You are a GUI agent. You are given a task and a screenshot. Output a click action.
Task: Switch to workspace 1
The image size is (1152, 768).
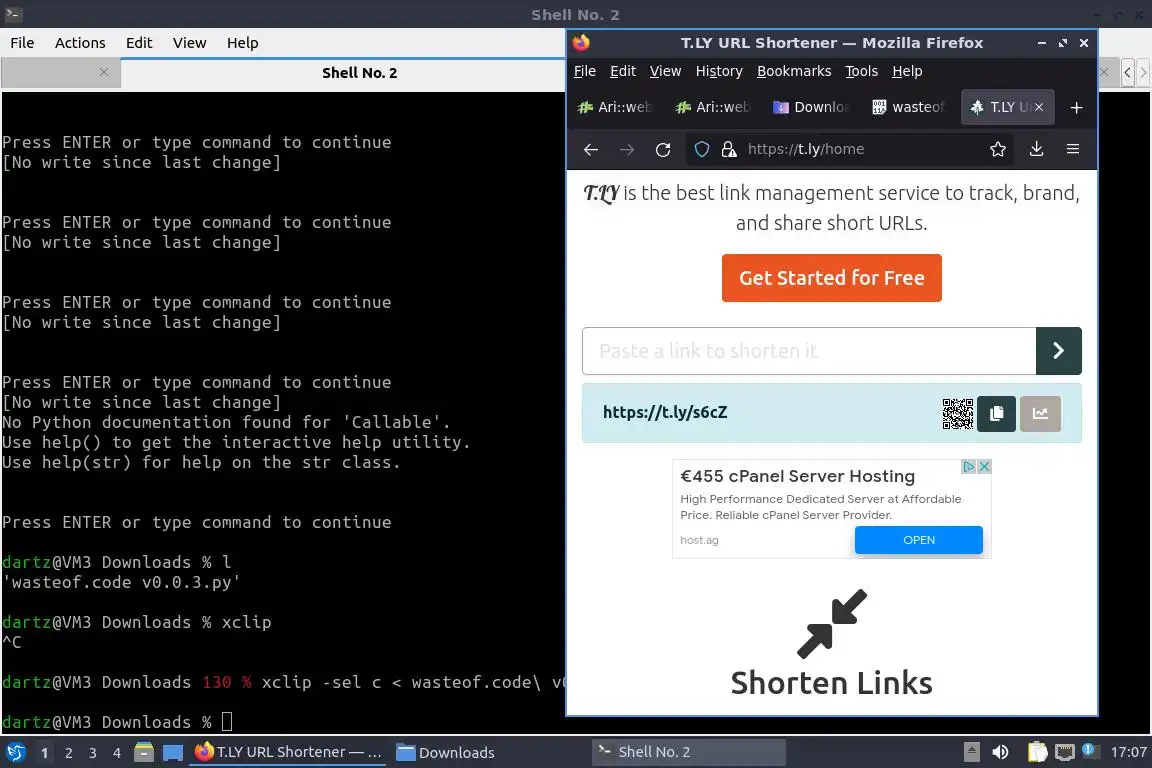[x=44, y=753]
